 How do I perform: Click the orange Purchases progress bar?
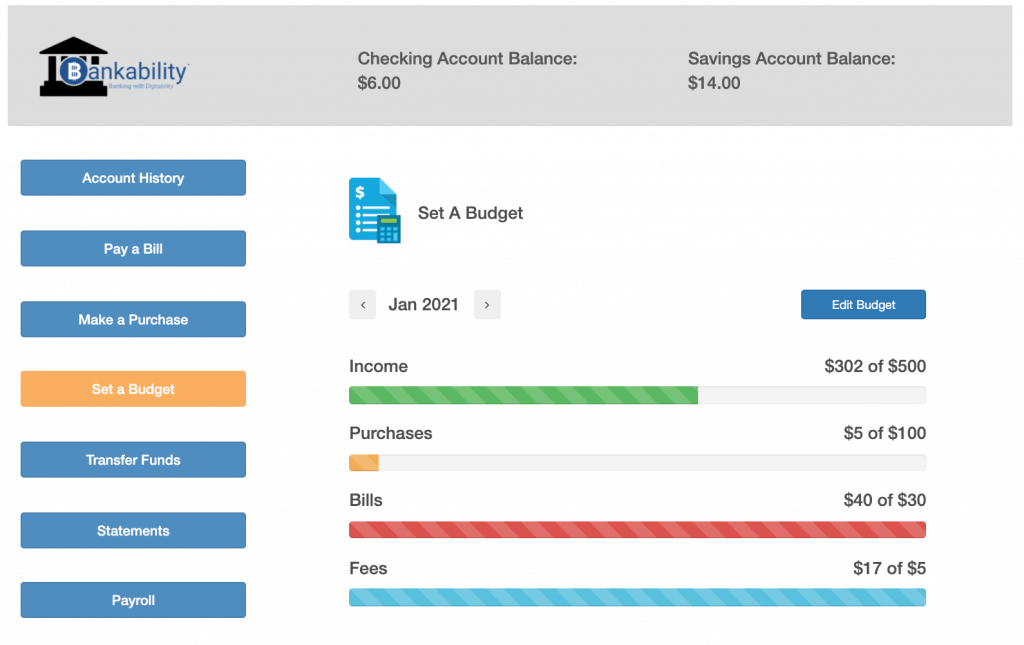coord(362,462)
